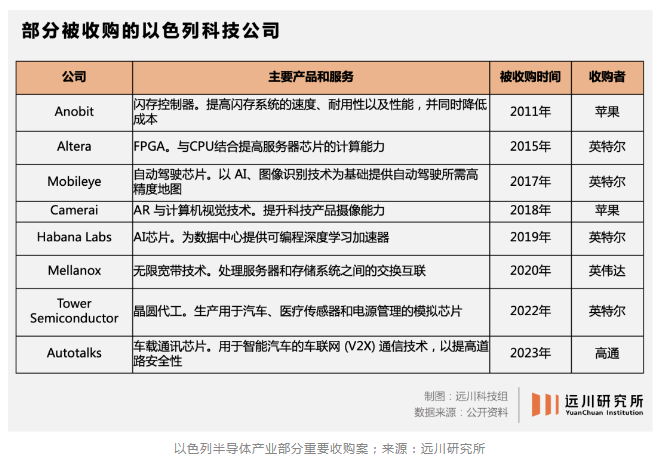Click the YuanChuan Institution subtitle text
The width and height of the screenshot is (664, 462).
(x=604, y=412)
